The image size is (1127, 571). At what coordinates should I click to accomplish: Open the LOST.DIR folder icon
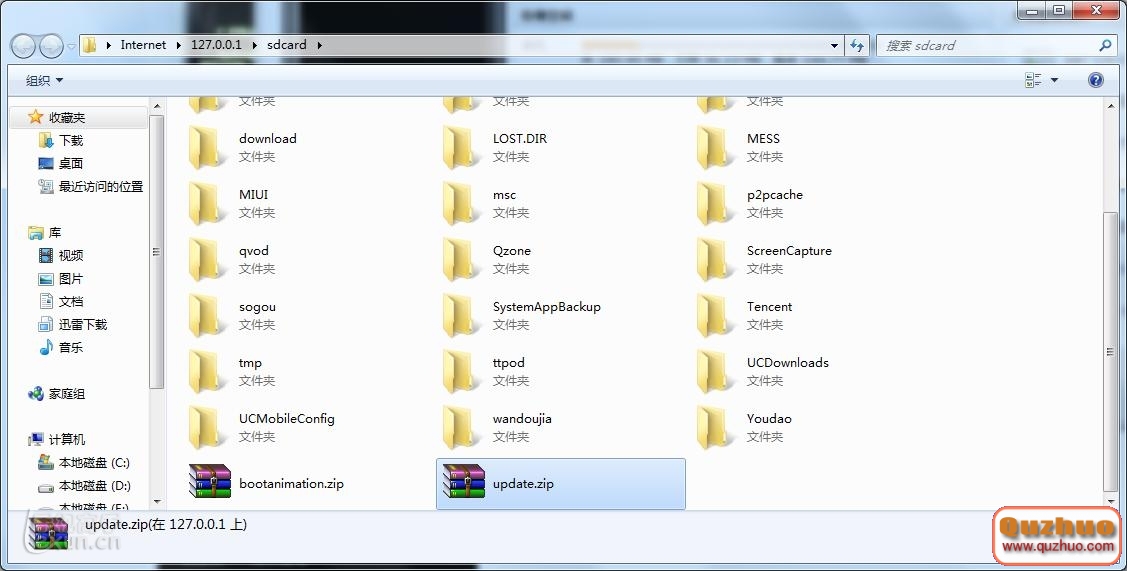pyautogui.click(x=461, y=147)
